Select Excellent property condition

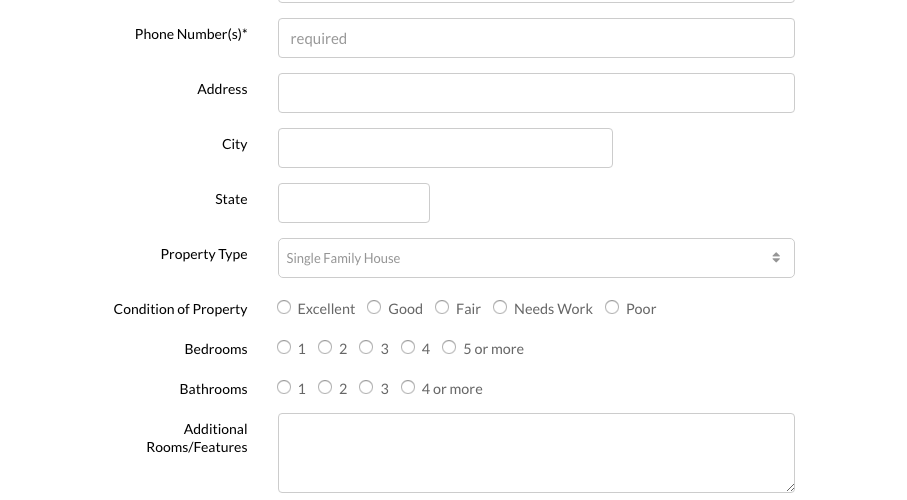click(285, 308)
